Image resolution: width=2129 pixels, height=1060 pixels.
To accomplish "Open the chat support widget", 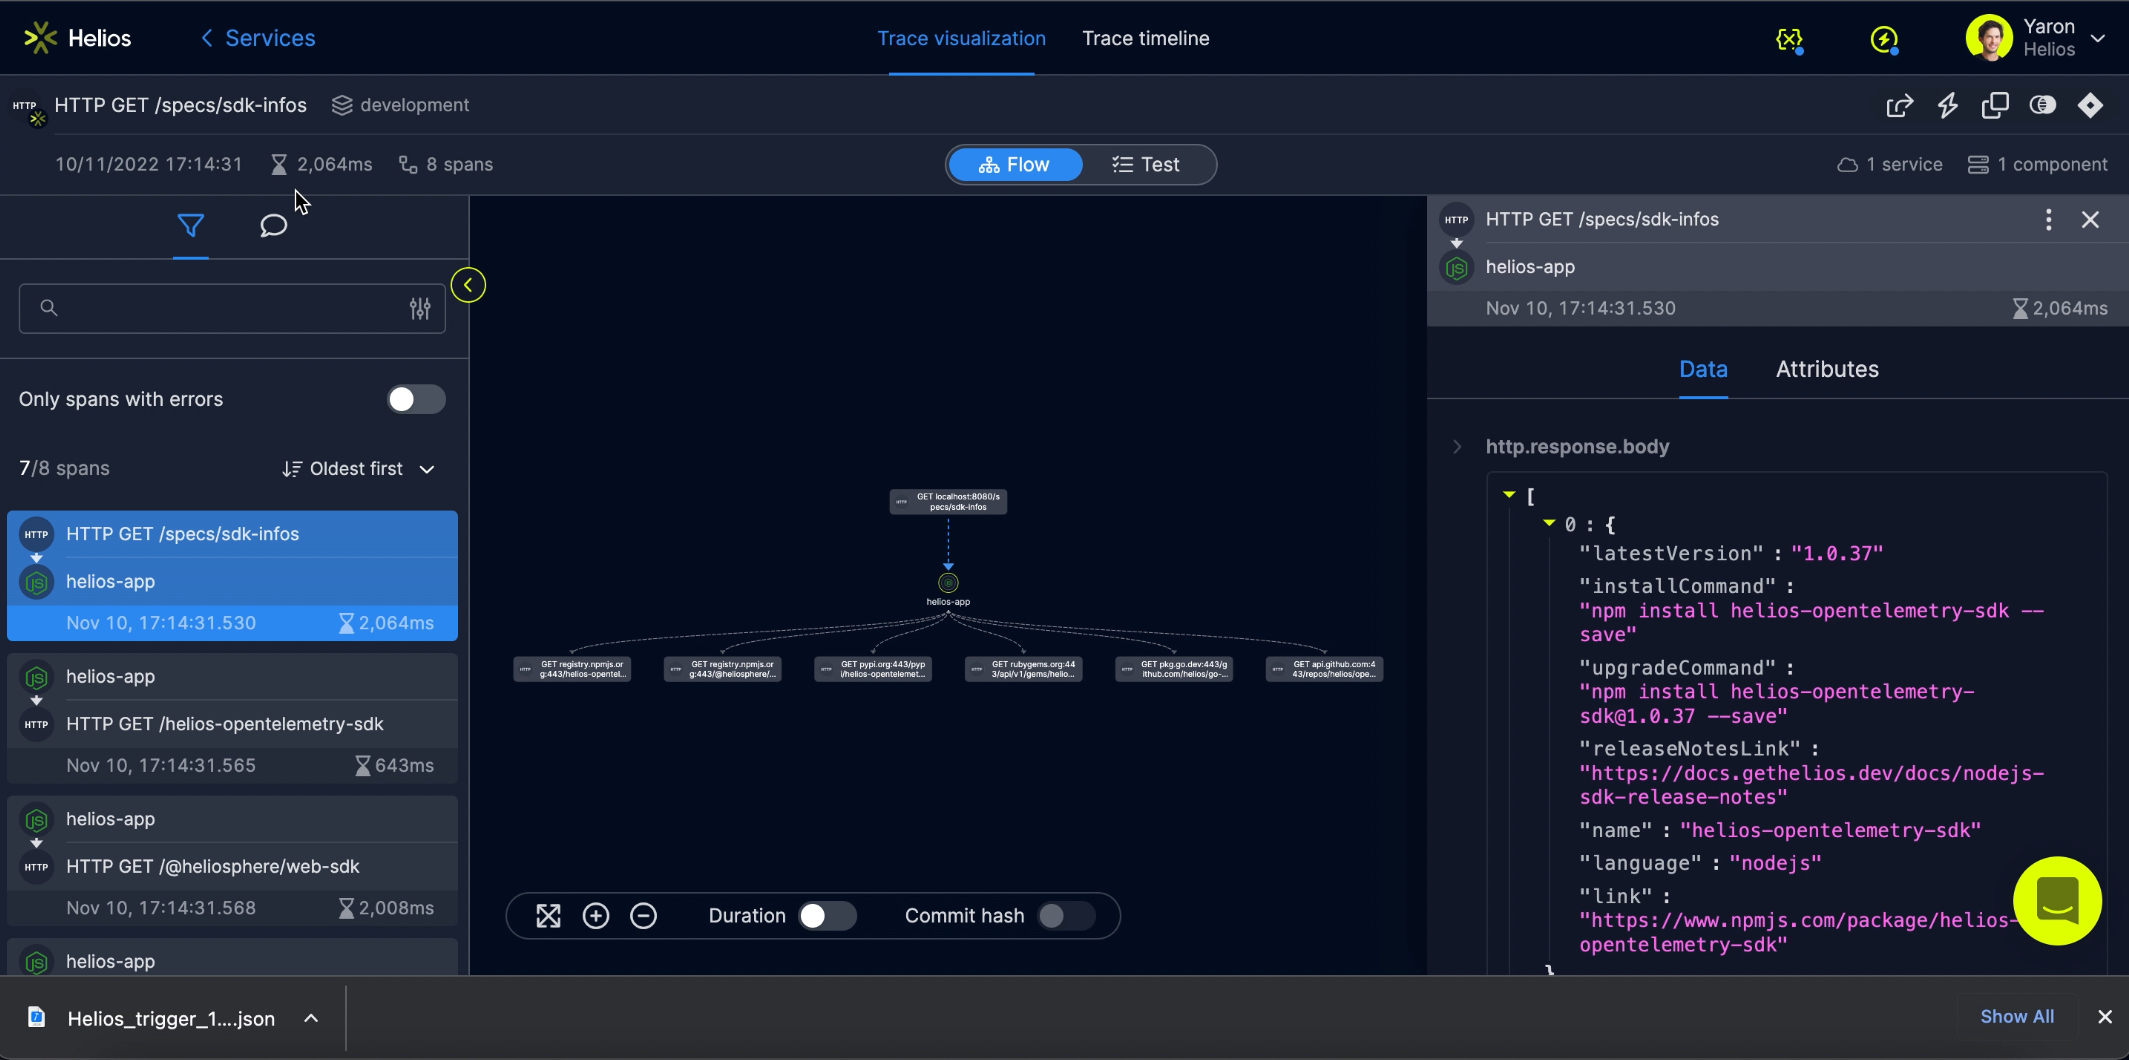I will click(x=2057, y=901).
